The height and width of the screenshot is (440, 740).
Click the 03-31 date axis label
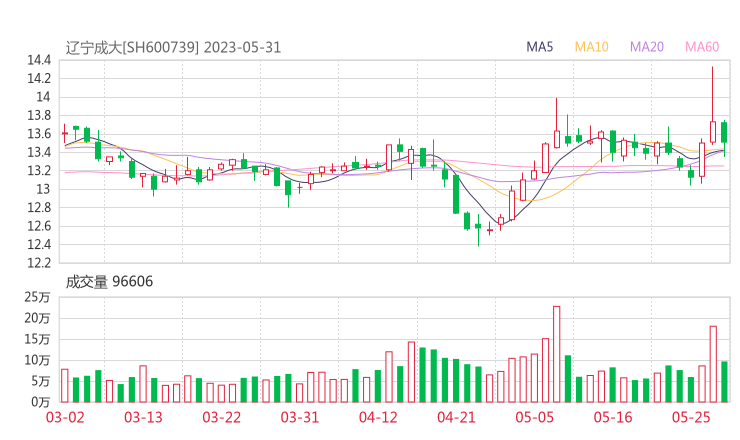pyautogui.click(x=300, y=417)
